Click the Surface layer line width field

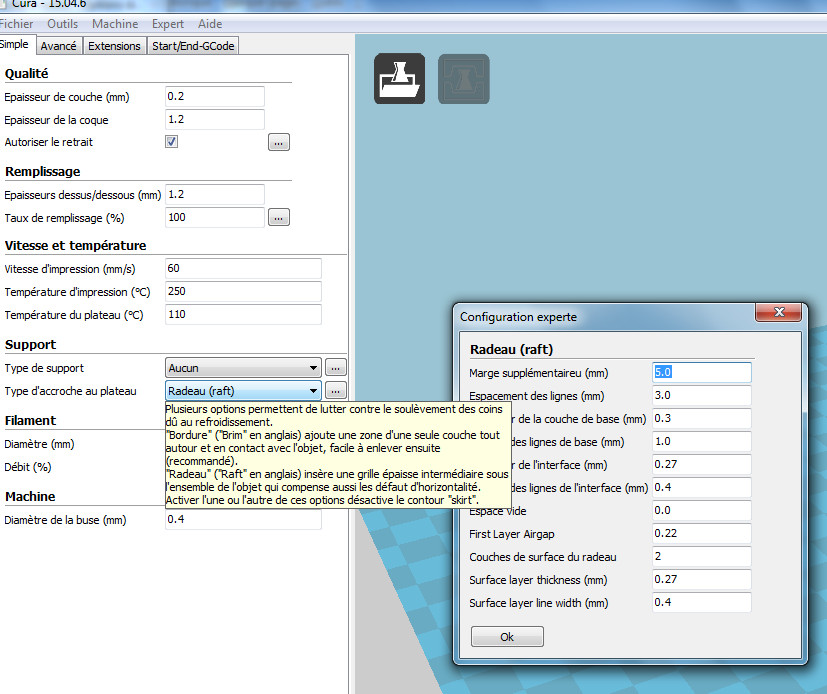(x=701, y=603)
